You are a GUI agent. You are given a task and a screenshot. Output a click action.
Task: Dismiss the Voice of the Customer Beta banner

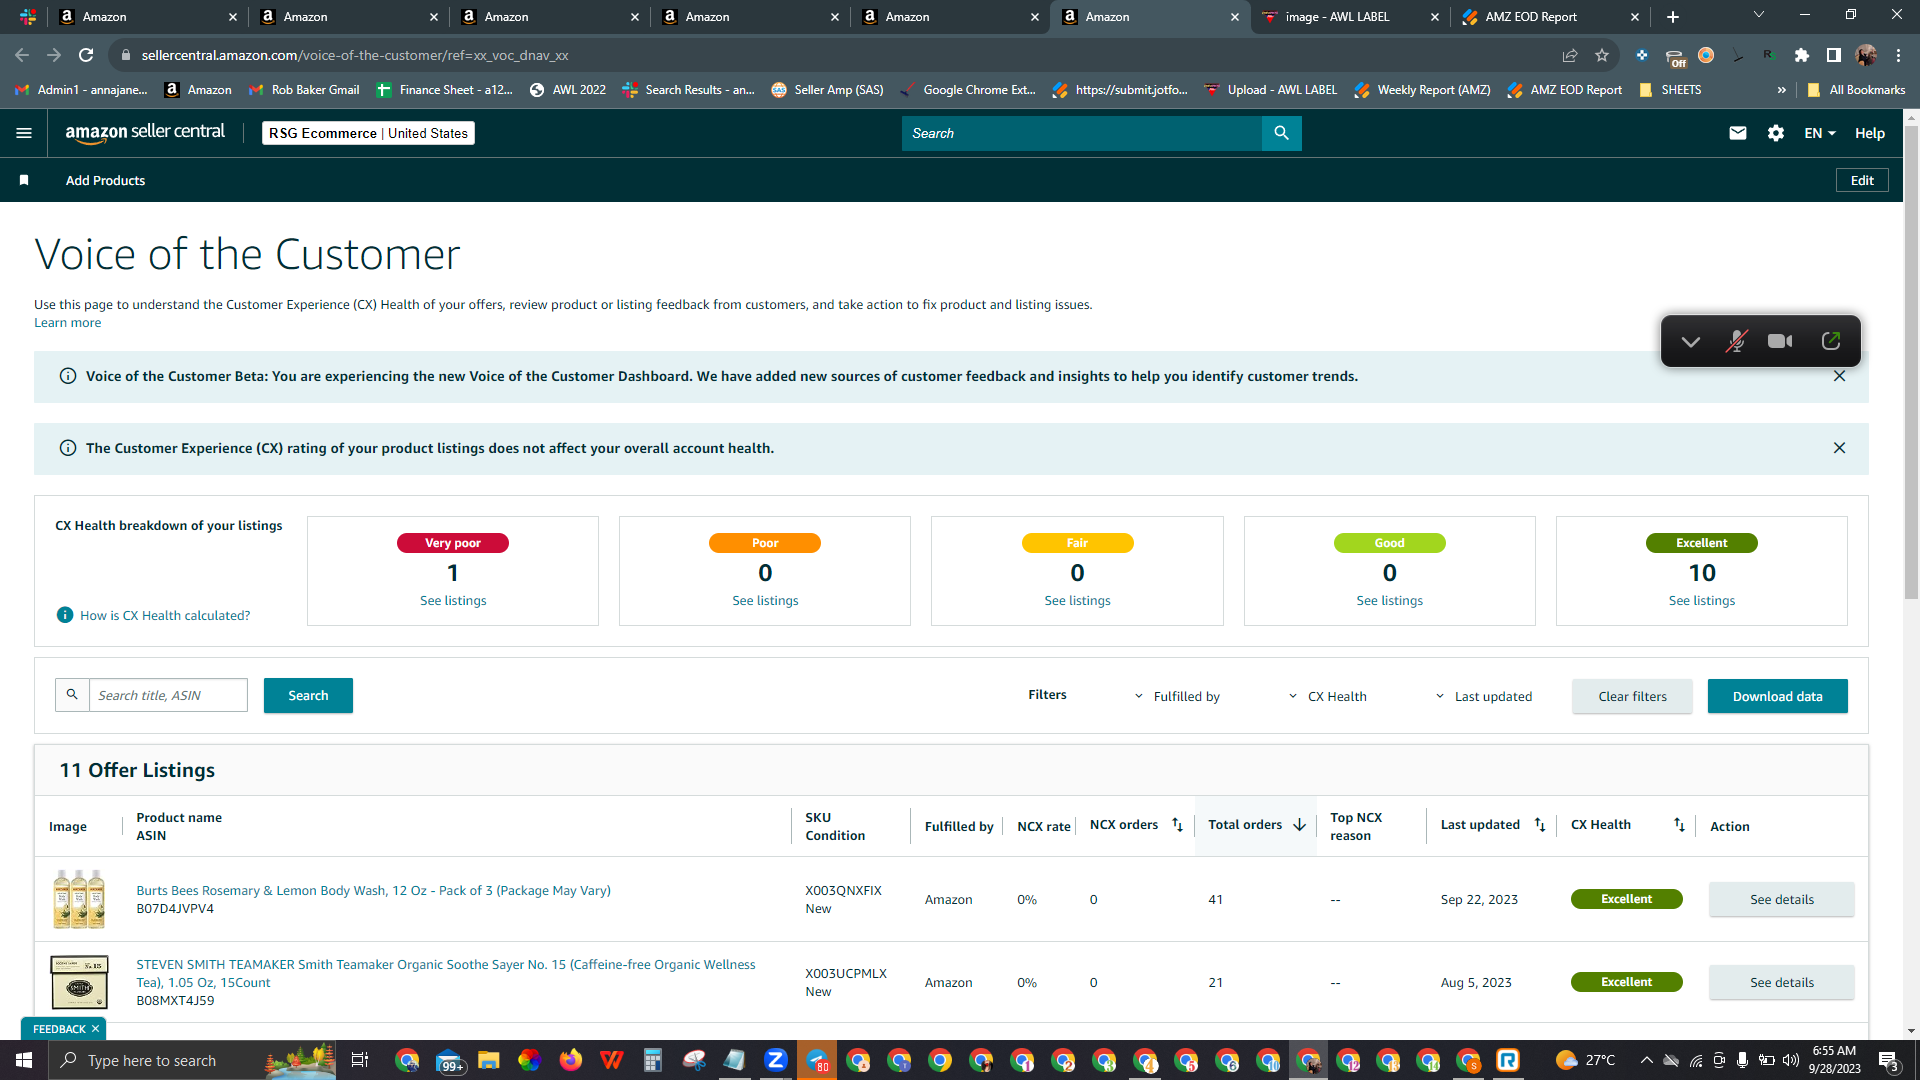point(1839,376)
